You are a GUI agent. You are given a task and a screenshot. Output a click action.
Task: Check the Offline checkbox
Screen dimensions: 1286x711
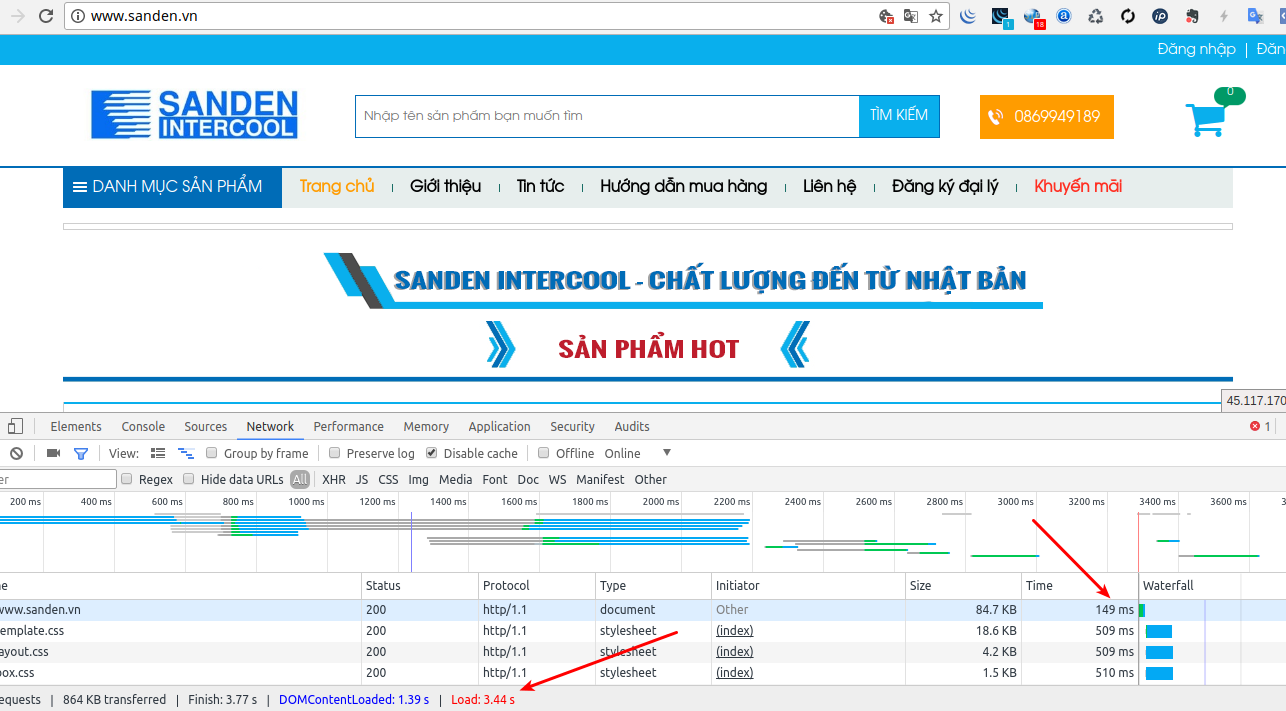544,453
